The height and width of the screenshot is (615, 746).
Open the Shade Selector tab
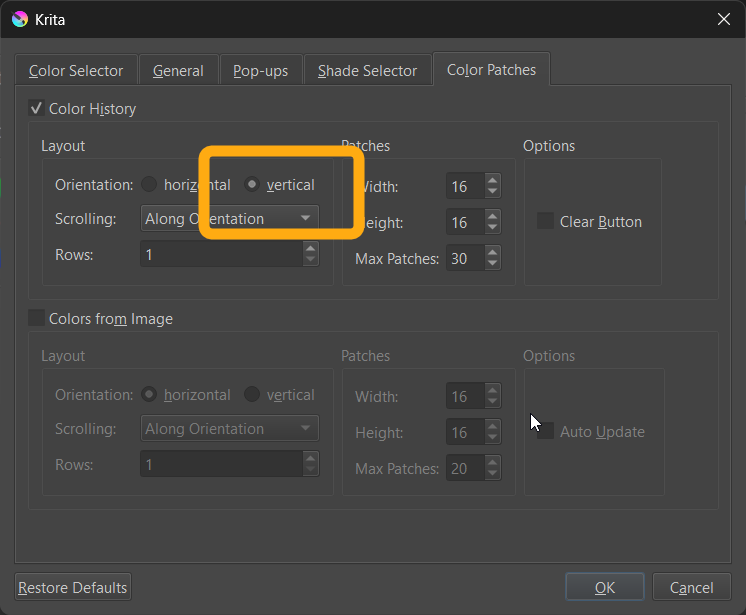coord(367,71)
